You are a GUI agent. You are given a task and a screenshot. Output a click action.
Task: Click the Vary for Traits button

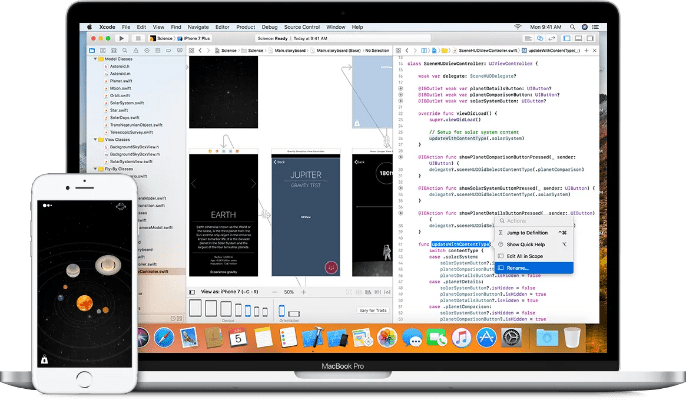click(x=375, y=311)
